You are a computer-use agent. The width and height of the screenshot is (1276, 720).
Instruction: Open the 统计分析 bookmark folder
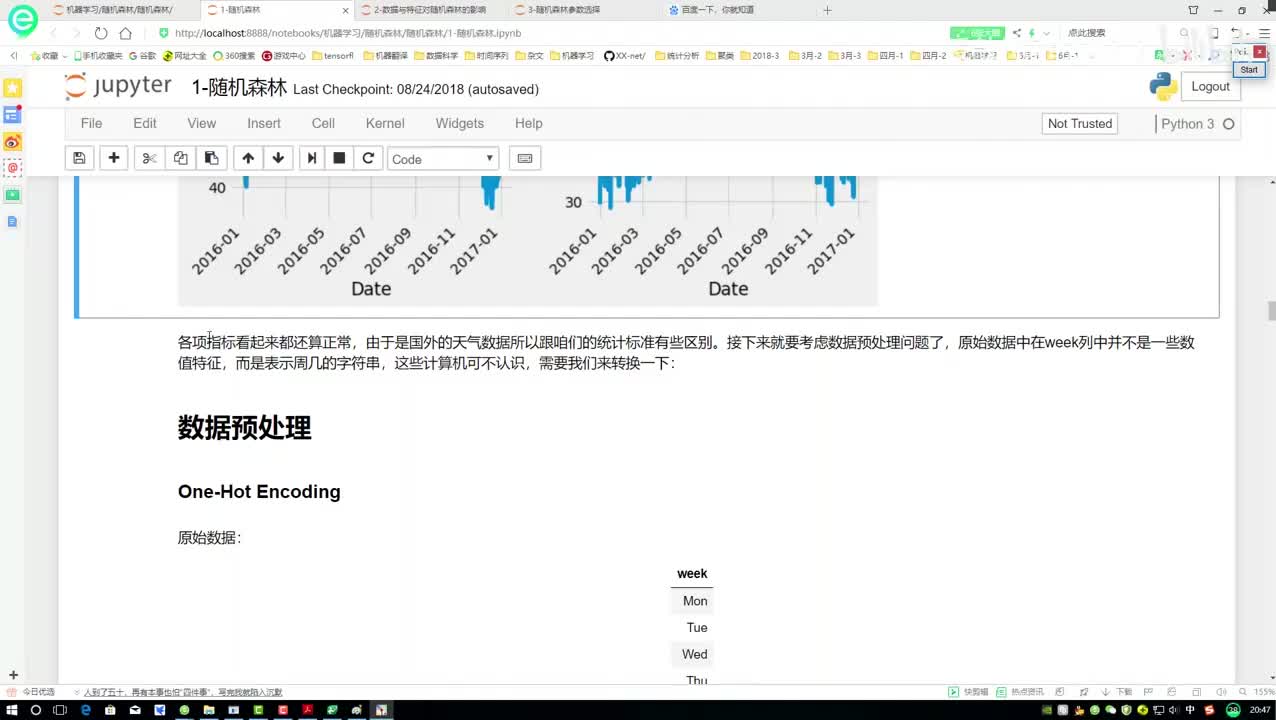[x=677, y=56]
